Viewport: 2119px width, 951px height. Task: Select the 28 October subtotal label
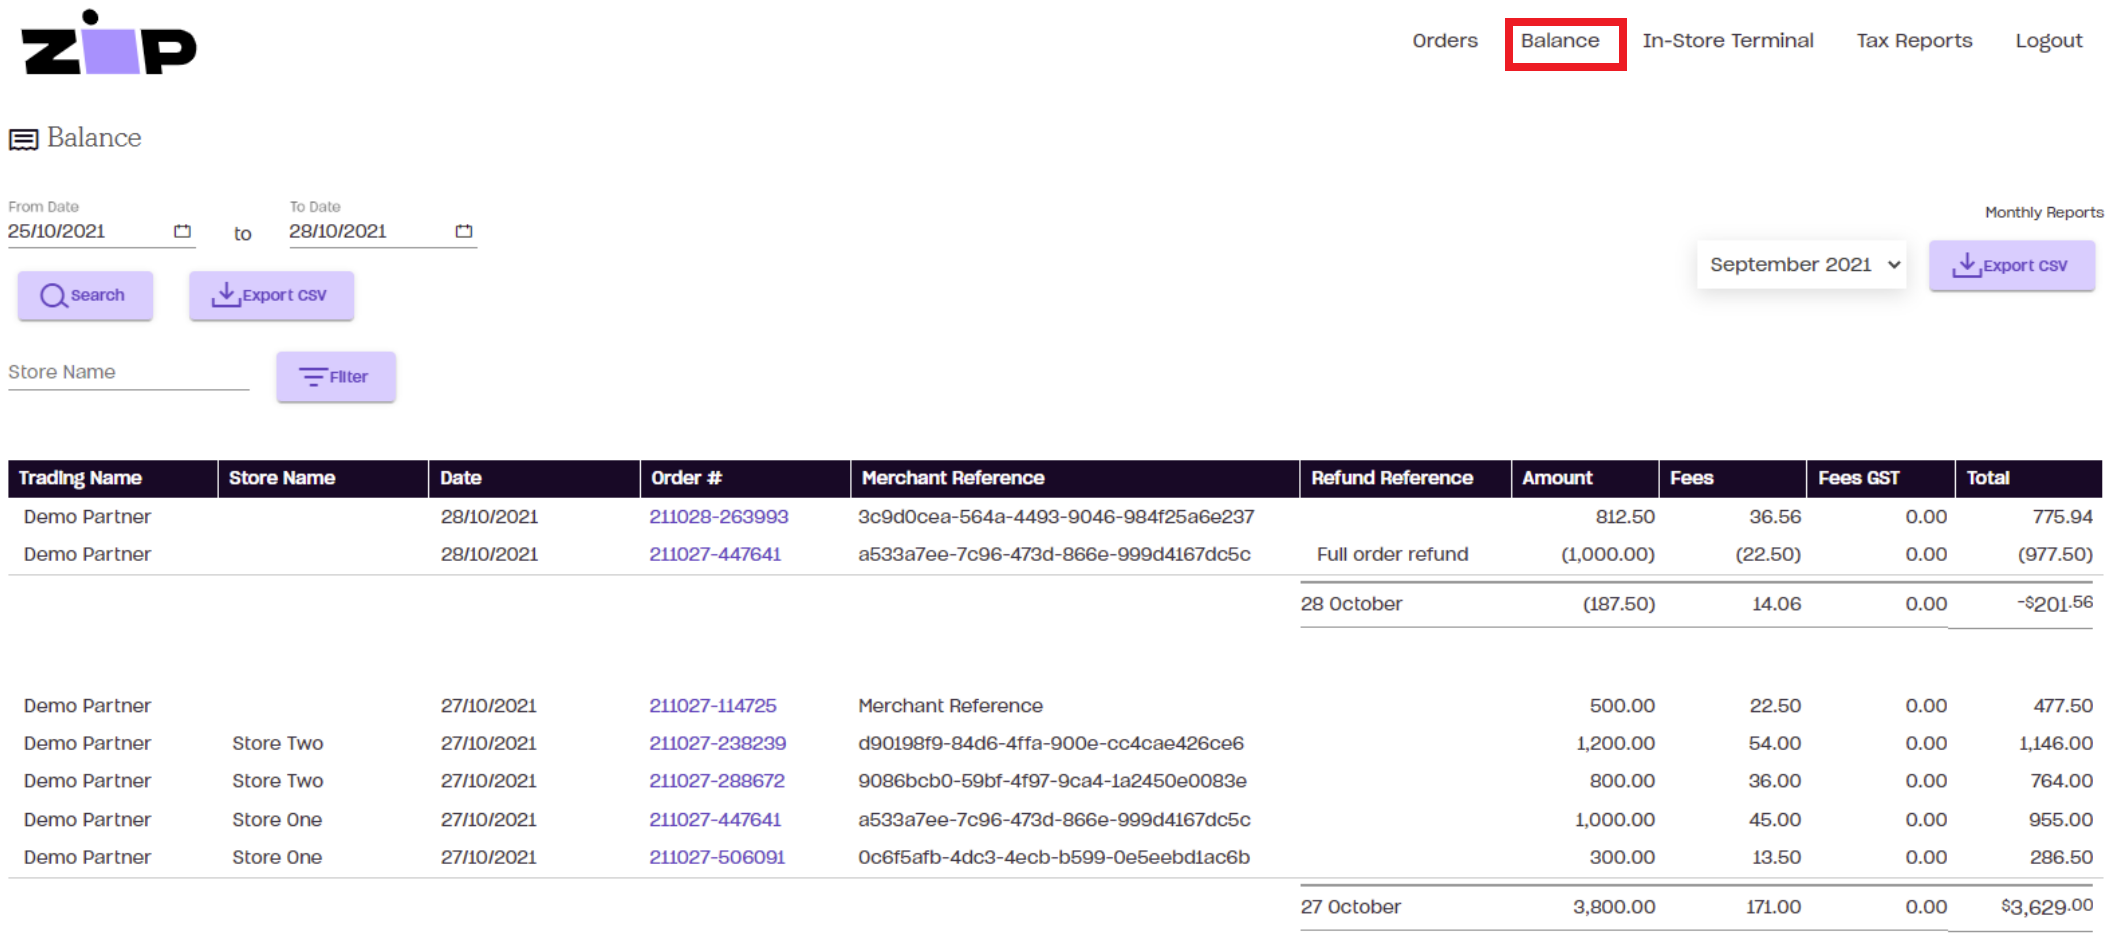point(1351,604)
